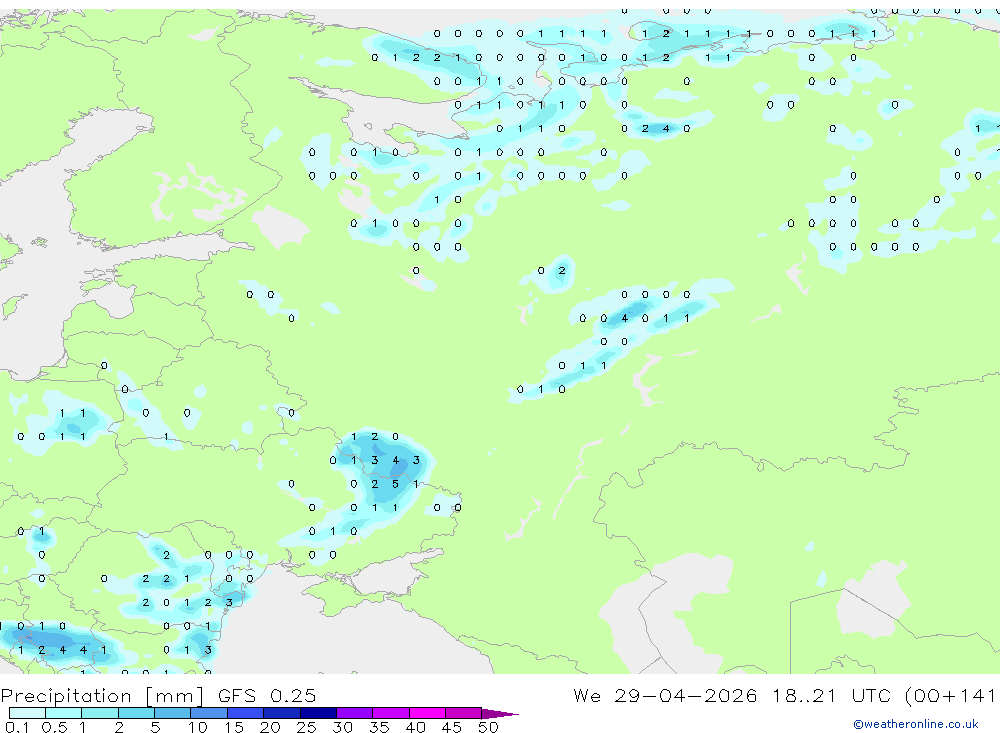The width and height of the screenshot is (1000, 733).
Task: Click the 'Precipitation [mm]' title text
Action: pos(102,696)
